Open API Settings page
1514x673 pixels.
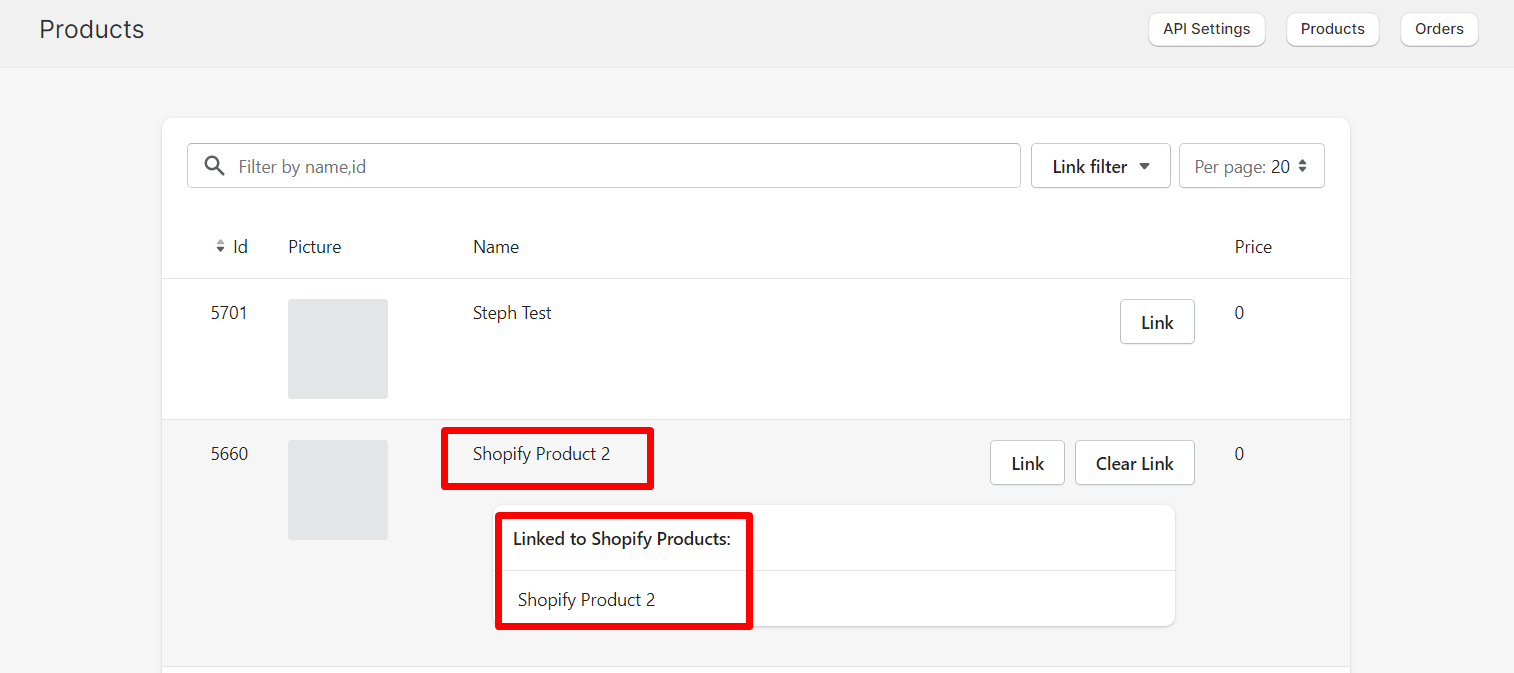click(x=1206, y=29)
